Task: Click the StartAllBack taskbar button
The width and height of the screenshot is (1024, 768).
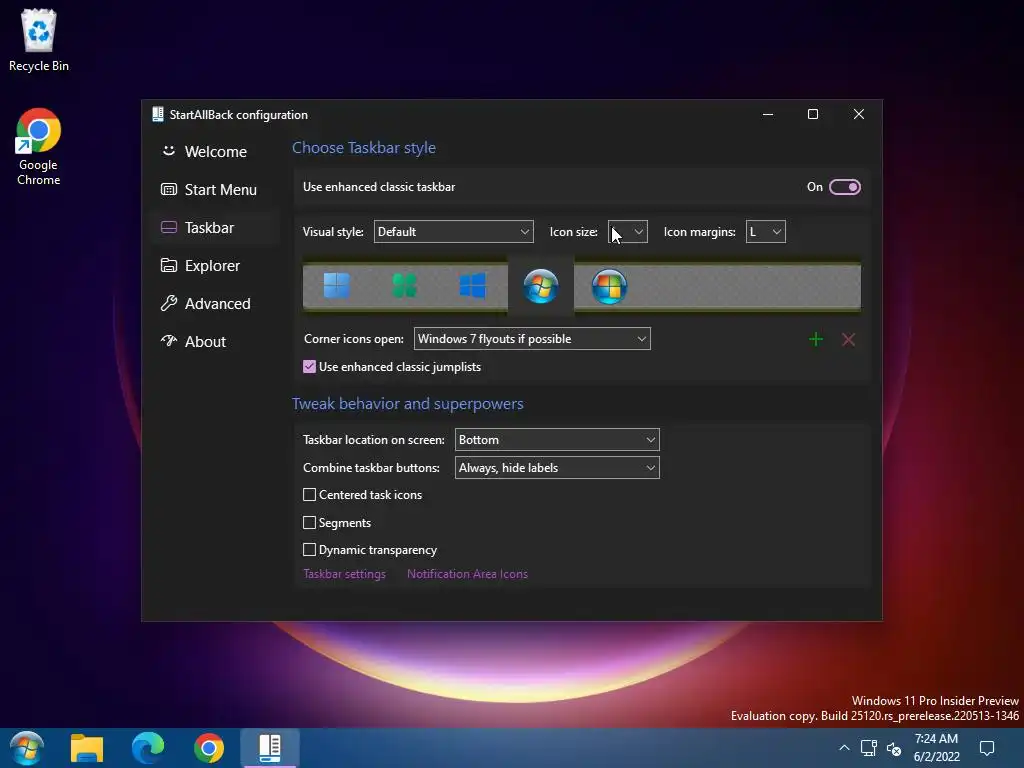Action: coord(270,748)
